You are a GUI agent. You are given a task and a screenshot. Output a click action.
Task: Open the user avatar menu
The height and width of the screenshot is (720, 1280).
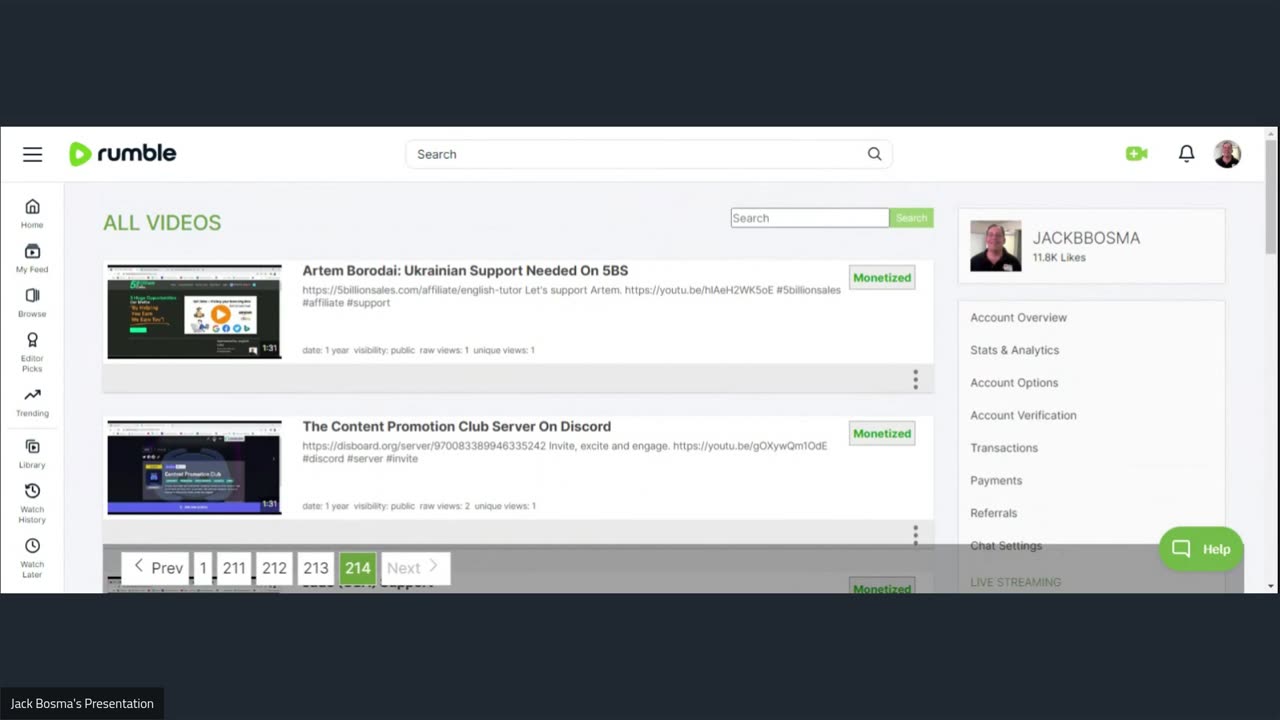coord(1227,154)
